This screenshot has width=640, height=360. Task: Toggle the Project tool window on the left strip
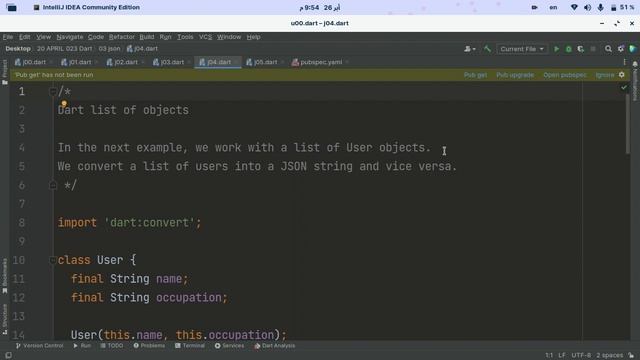click(5, 72)
